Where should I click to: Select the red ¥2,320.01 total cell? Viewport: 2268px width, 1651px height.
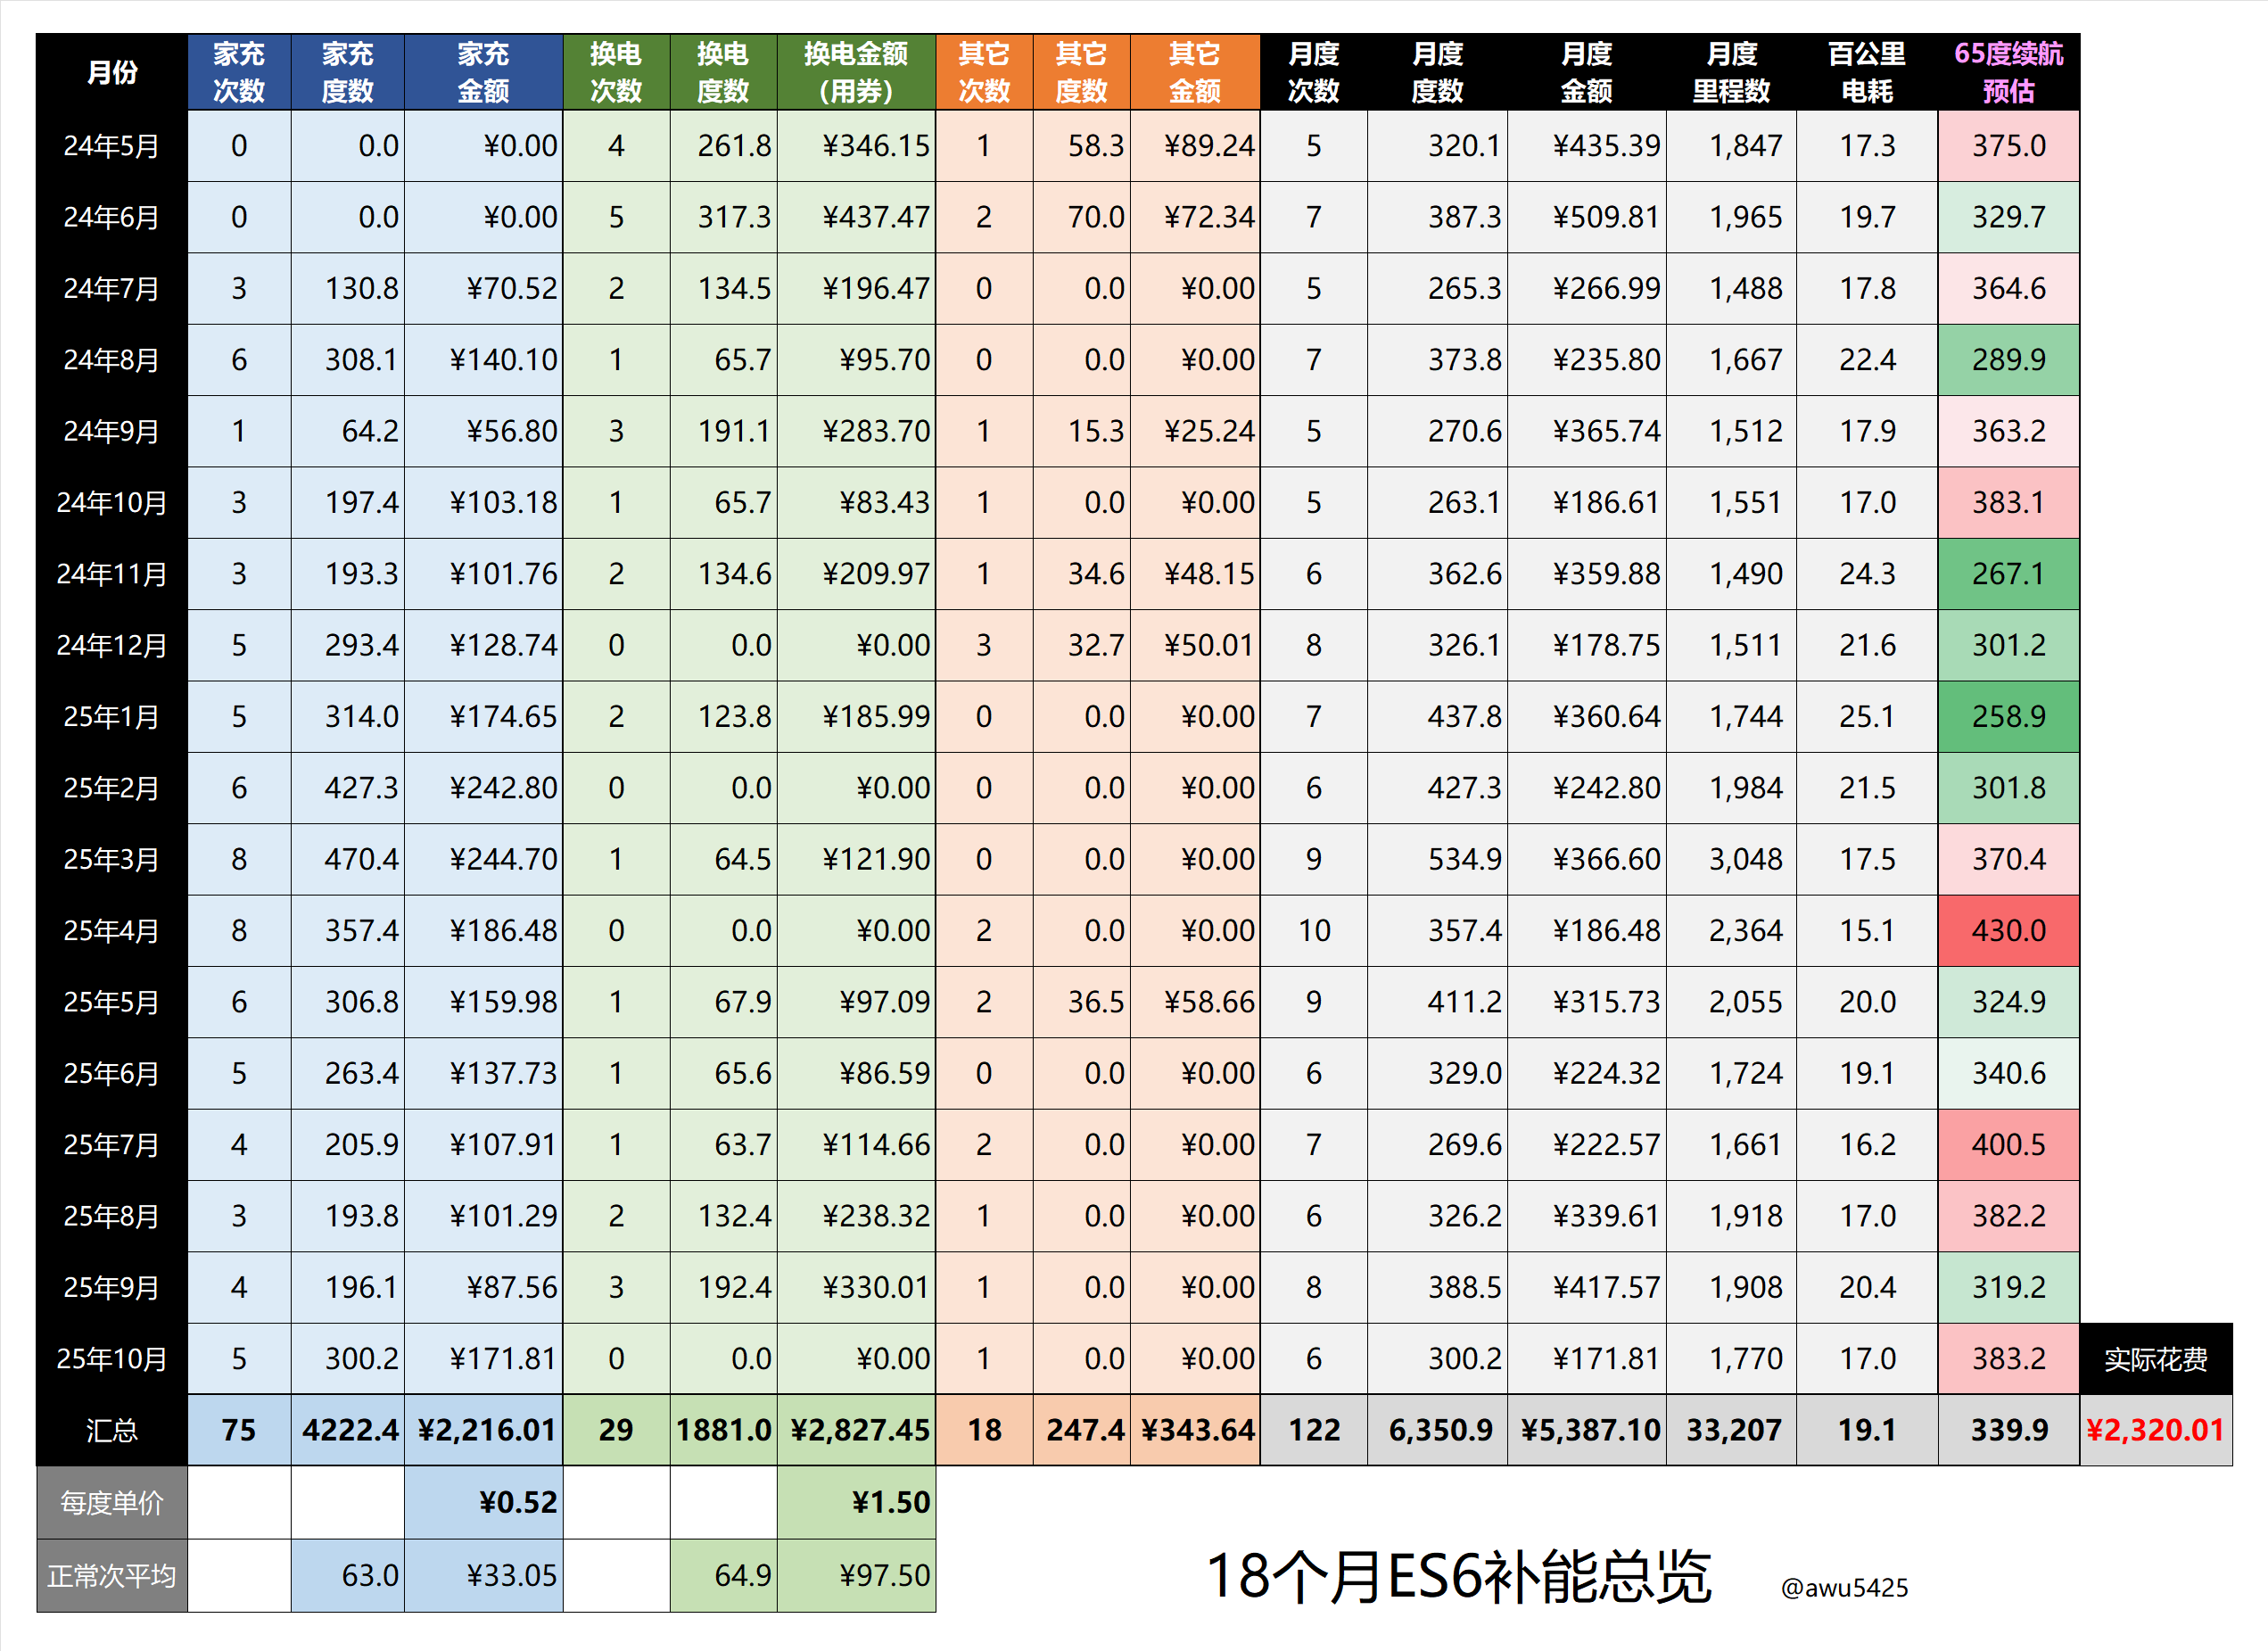pyautogui.click(x=2154, y=1430)
